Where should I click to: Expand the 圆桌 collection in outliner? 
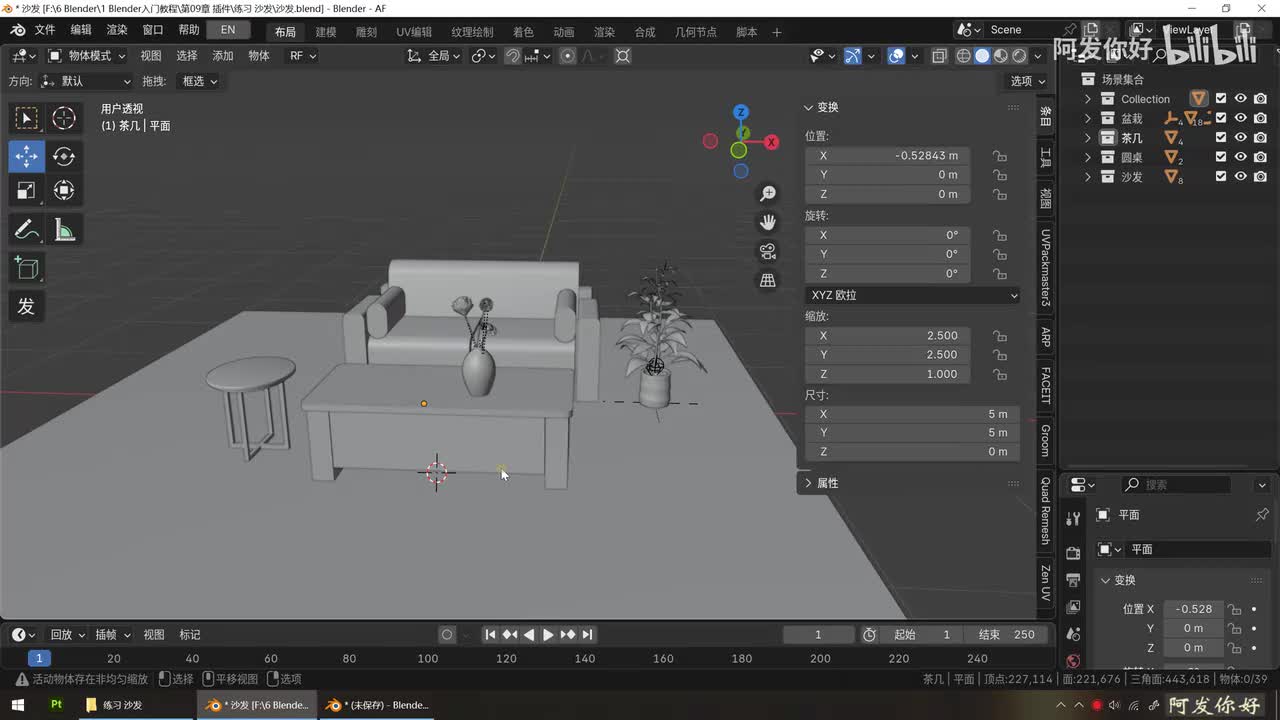pos(1088,158)
